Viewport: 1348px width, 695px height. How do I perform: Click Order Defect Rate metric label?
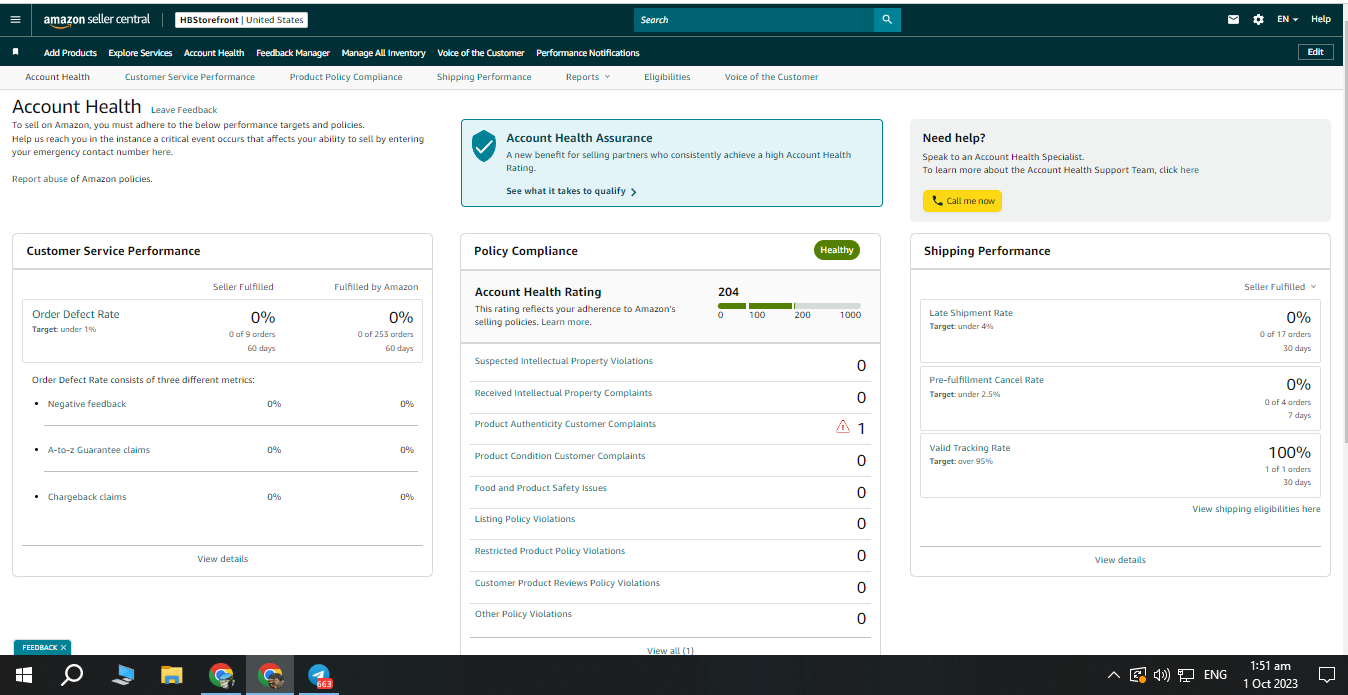(x=76, y=314)
